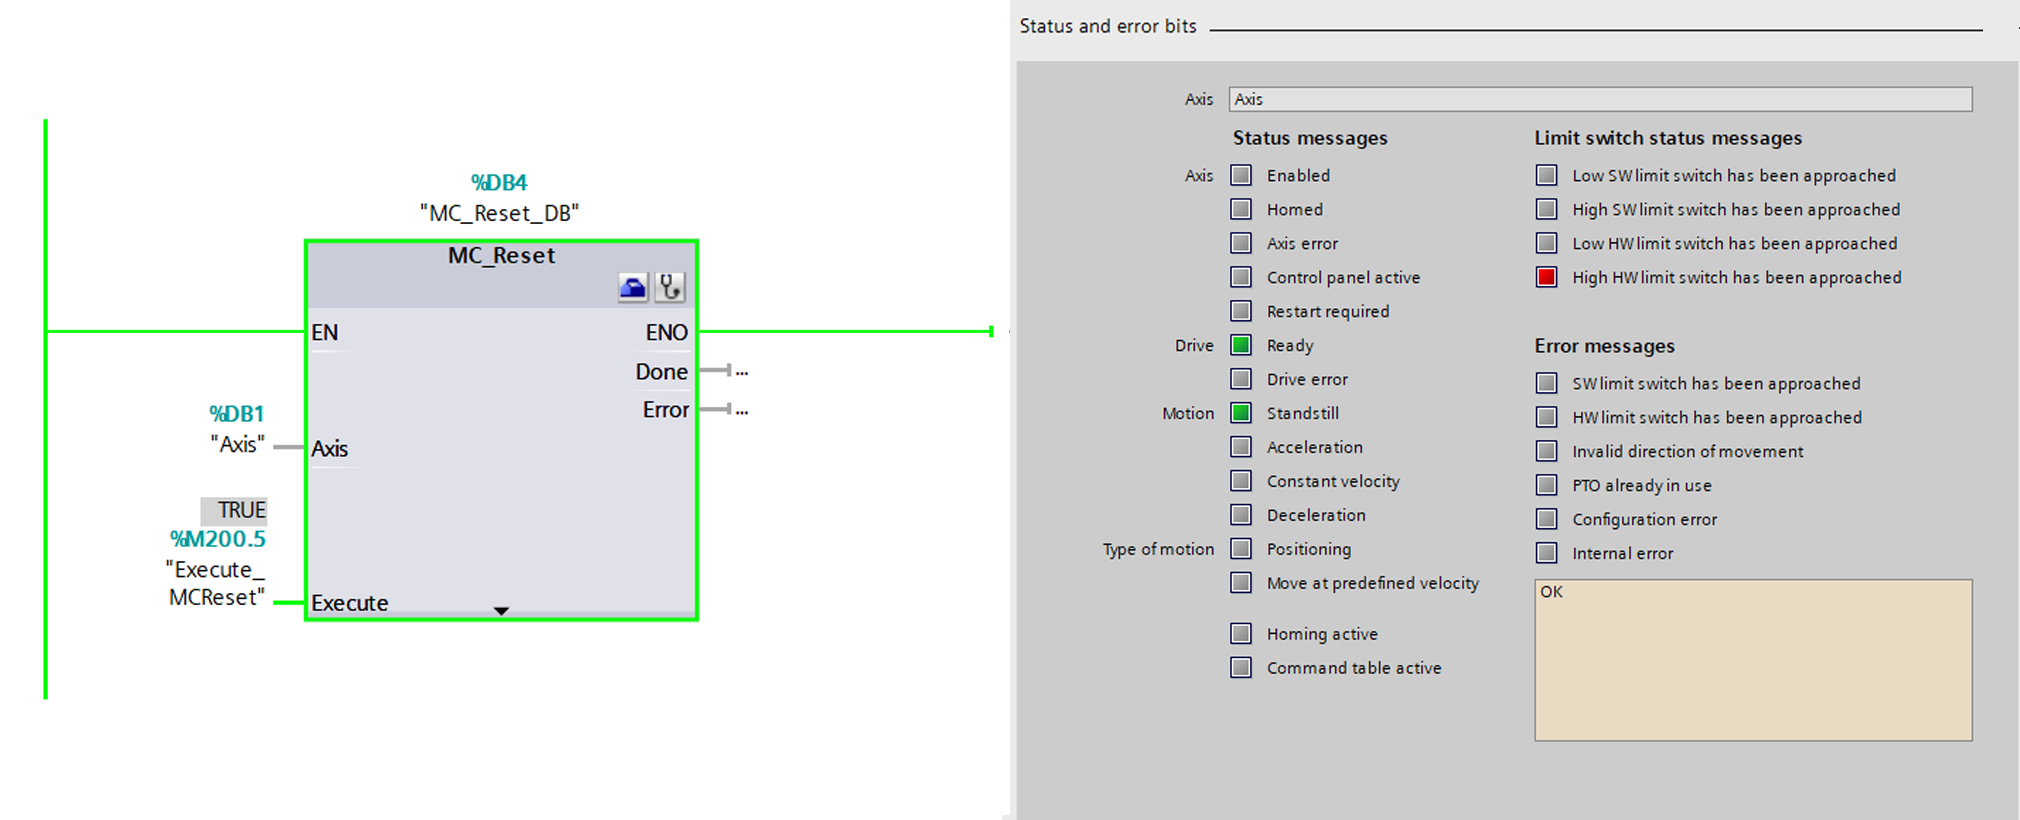This screenshot has height=820, width=2020.
Task: Open MC_Reset configuration toolbox icon
Action: (x=633, y=288)
